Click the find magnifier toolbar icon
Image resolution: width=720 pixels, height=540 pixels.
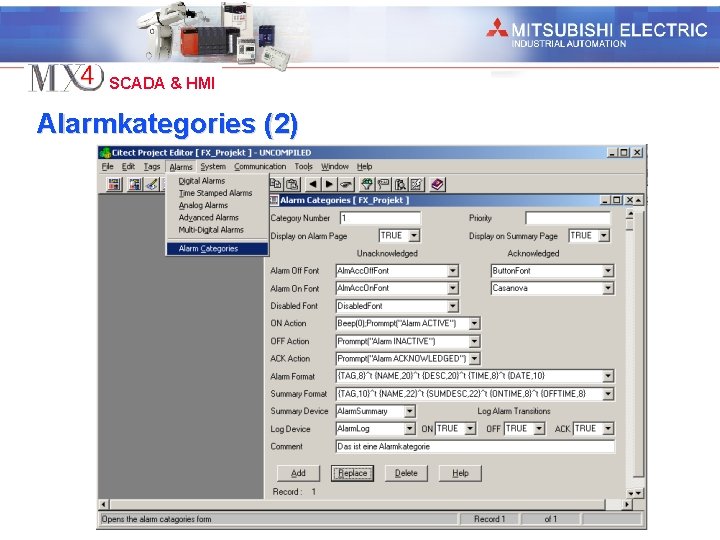click(x=400, y=184)
